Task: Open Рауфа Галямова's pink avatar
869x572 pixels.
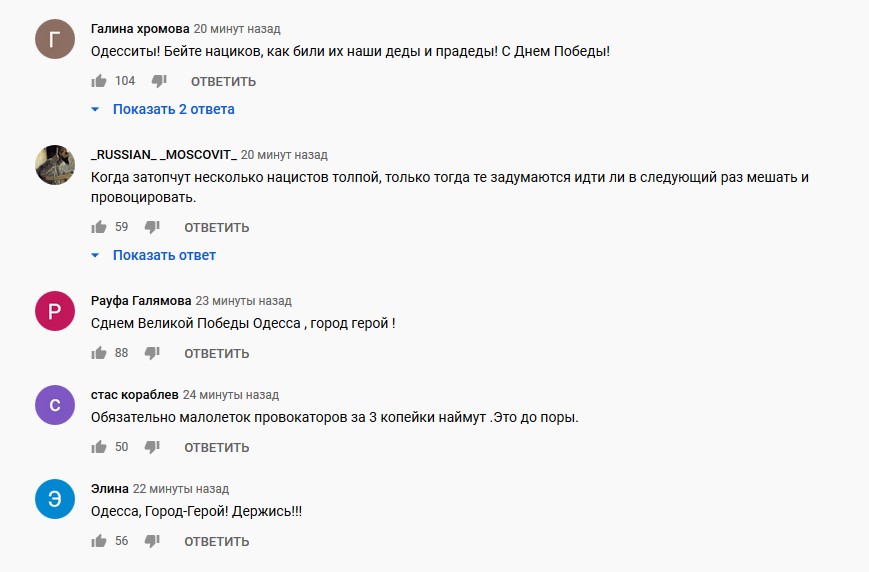Action: (x=55, y=311)
